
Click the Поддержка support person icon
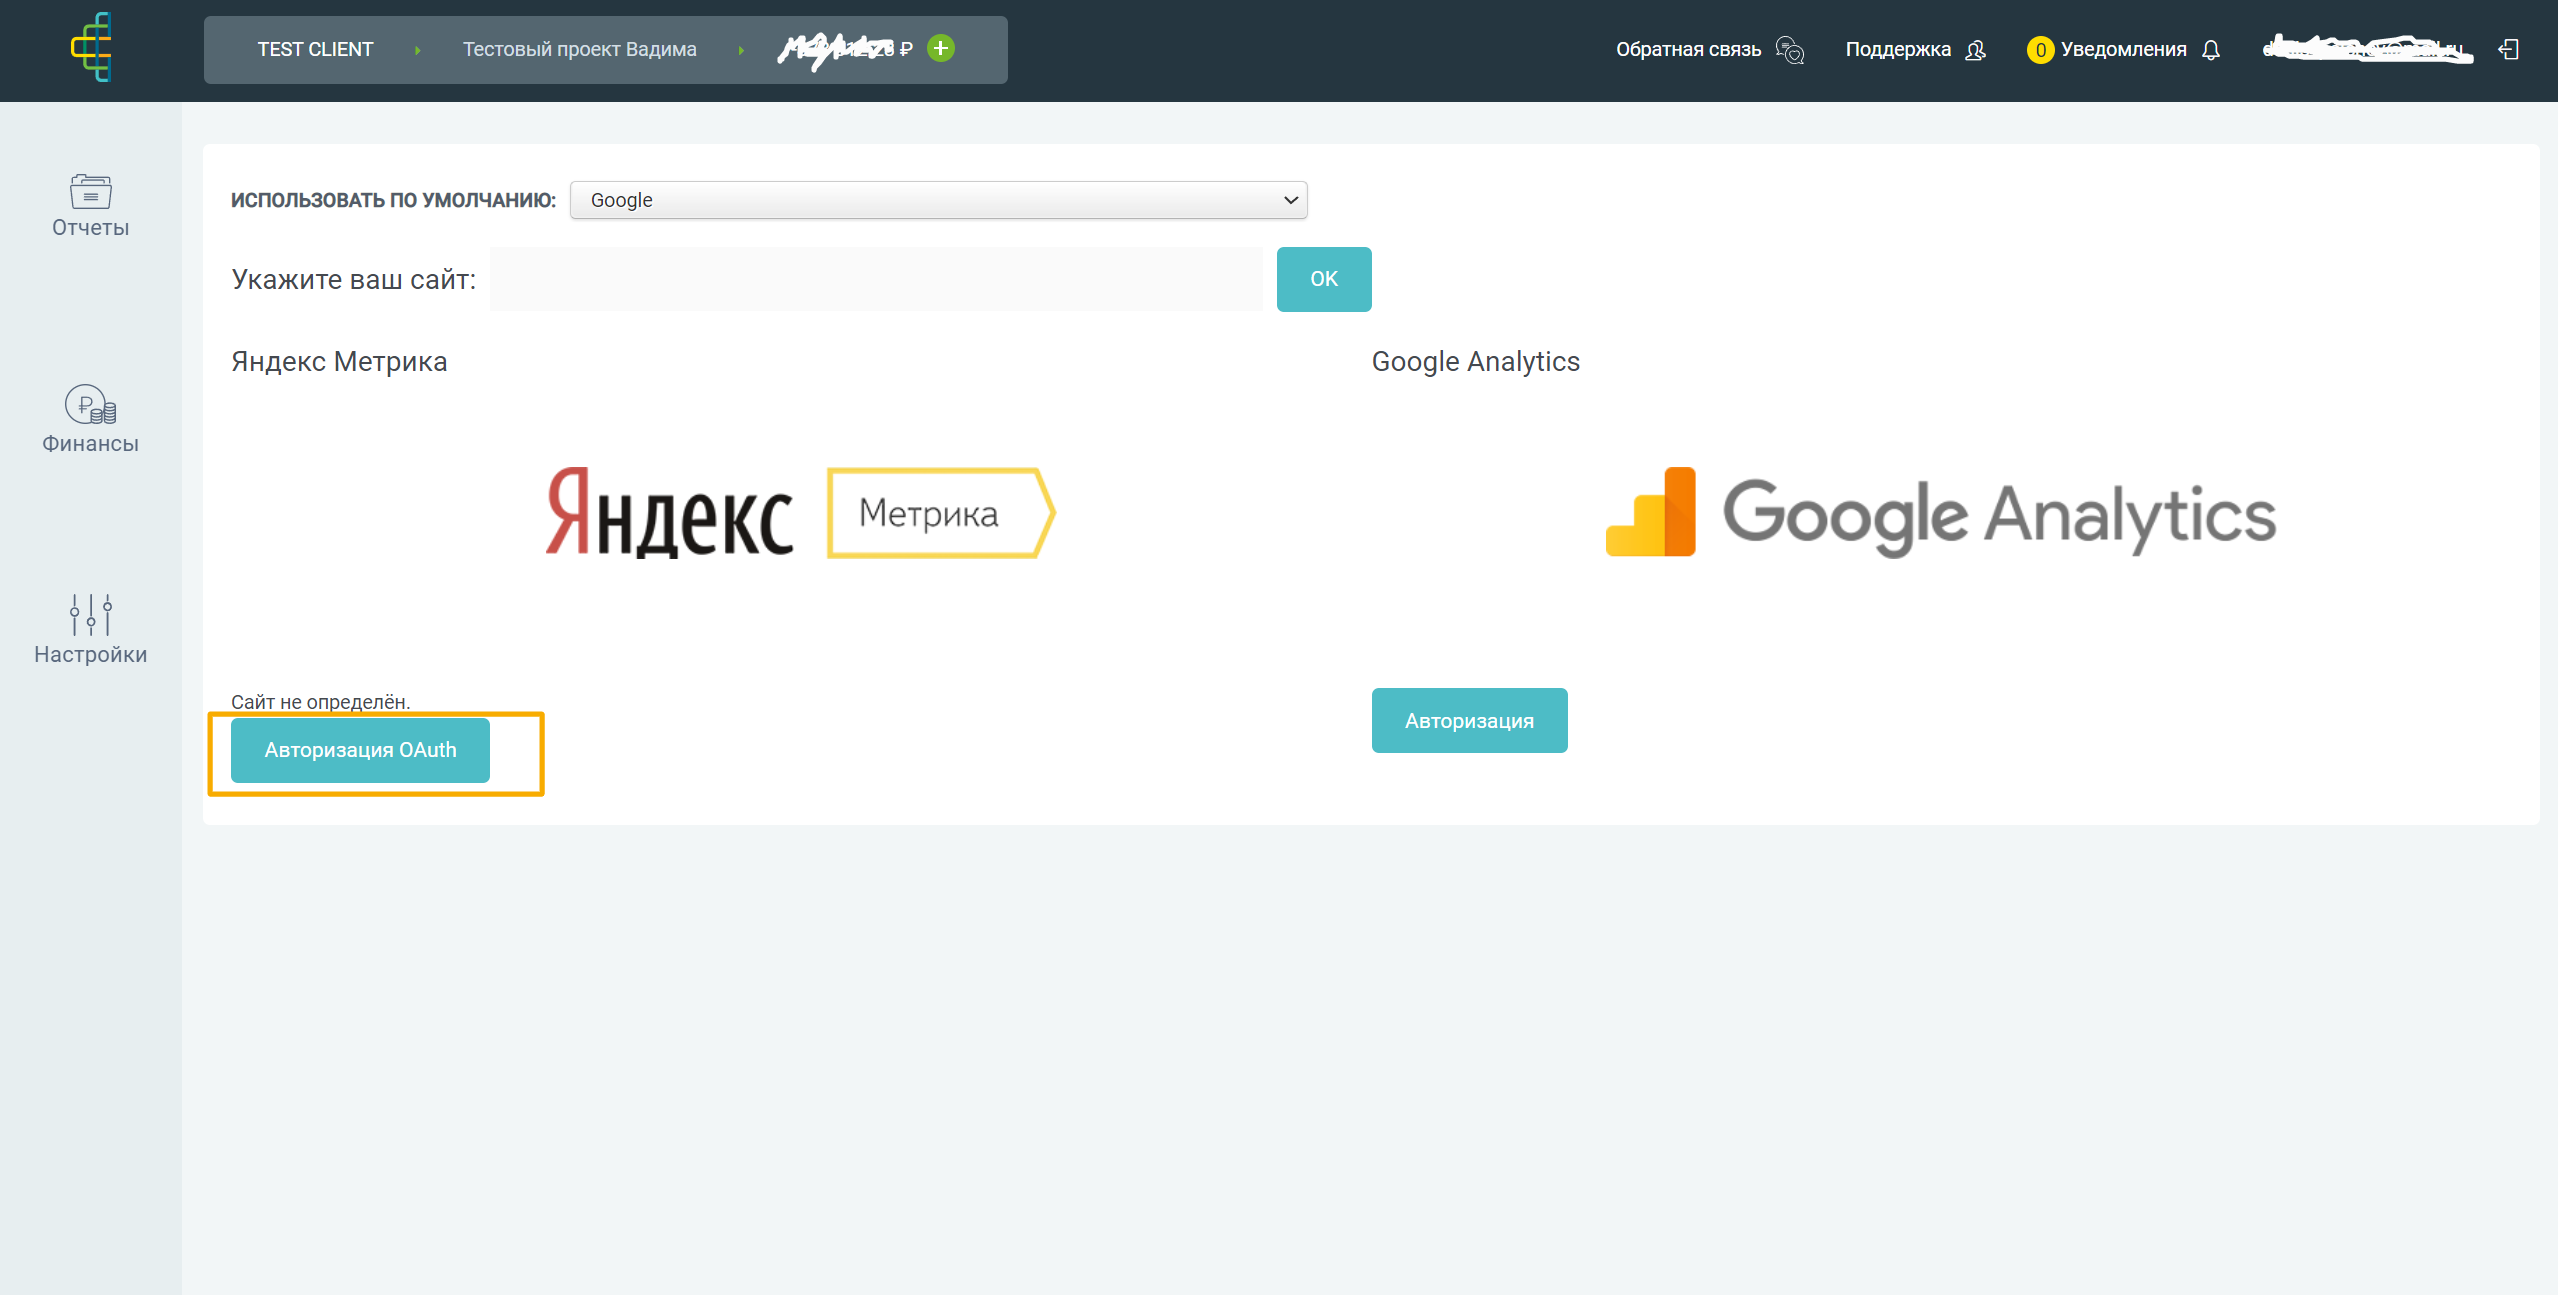1975,50
